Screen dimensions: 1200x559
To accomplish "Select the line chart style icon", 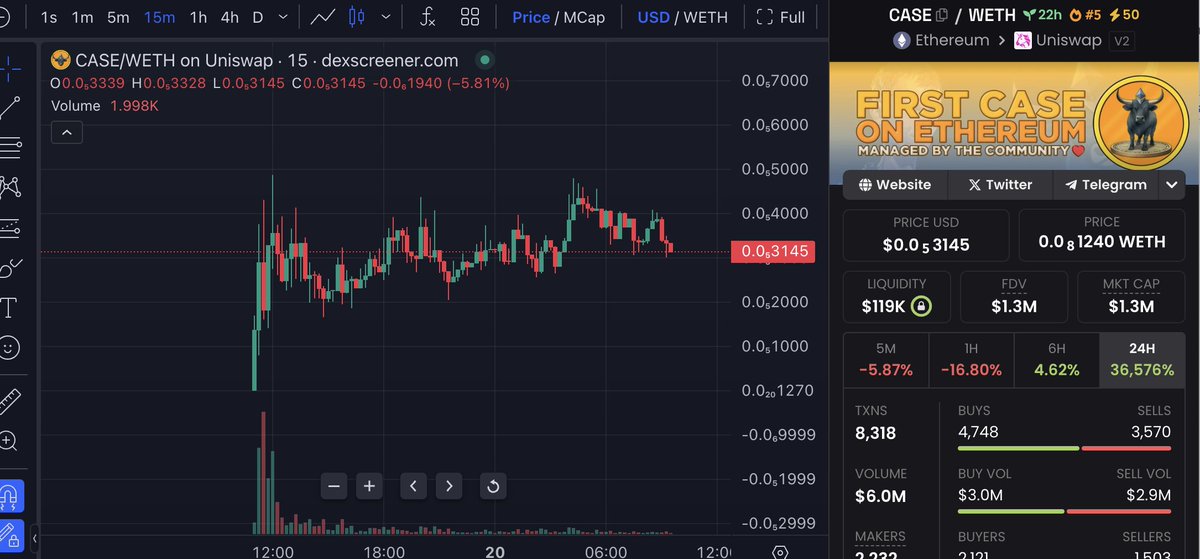I will point(323,17).
